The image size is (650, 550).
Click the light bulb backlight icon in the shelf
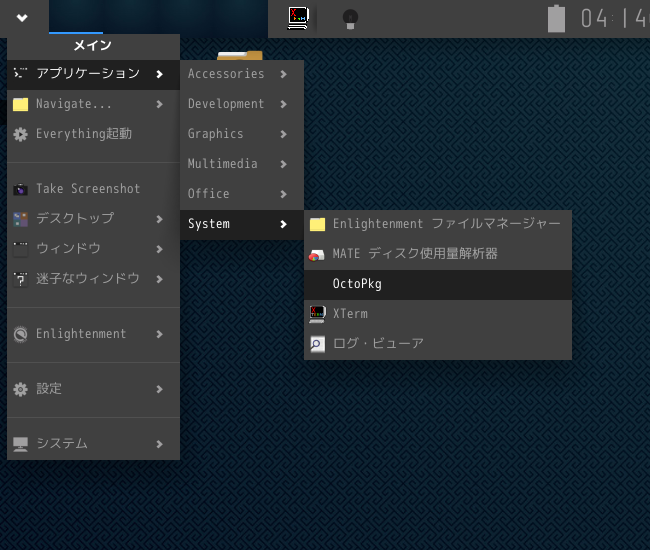coord(350,19)
